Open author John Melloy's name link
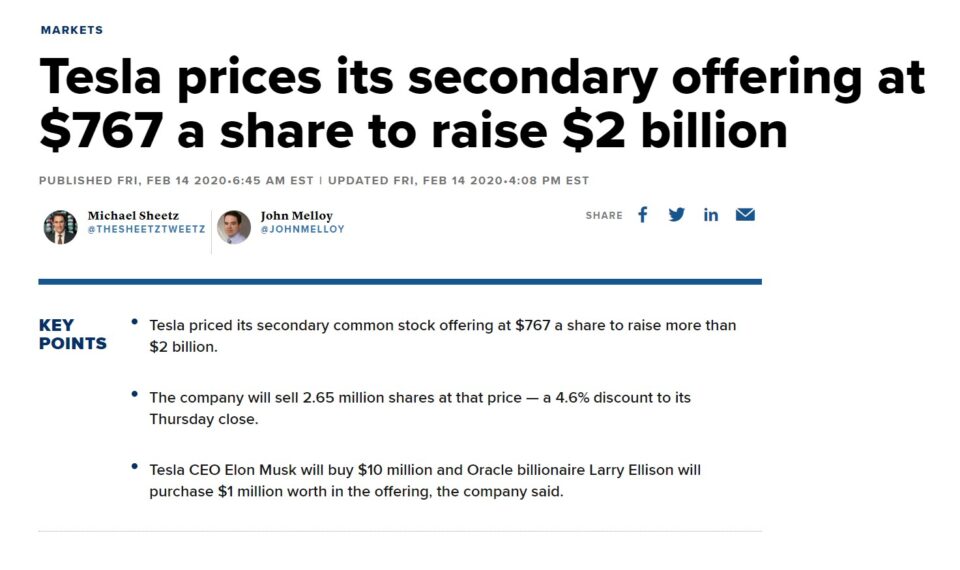 coord(296,215)
